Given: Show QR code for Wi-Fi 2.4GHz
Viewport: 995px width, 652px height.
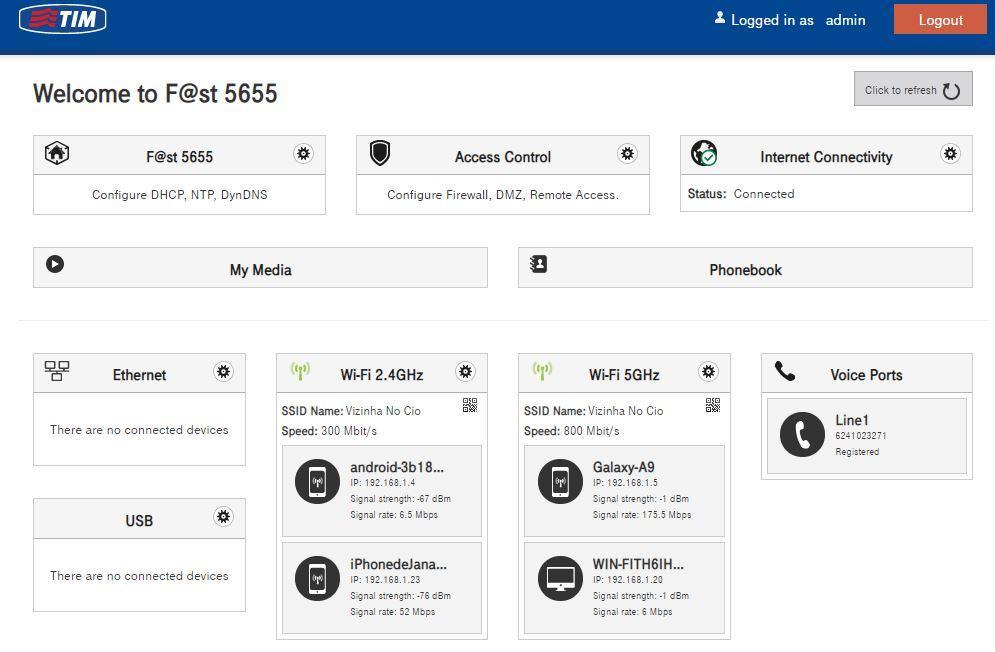Looking at the screenshot, I should pos(470,405).
